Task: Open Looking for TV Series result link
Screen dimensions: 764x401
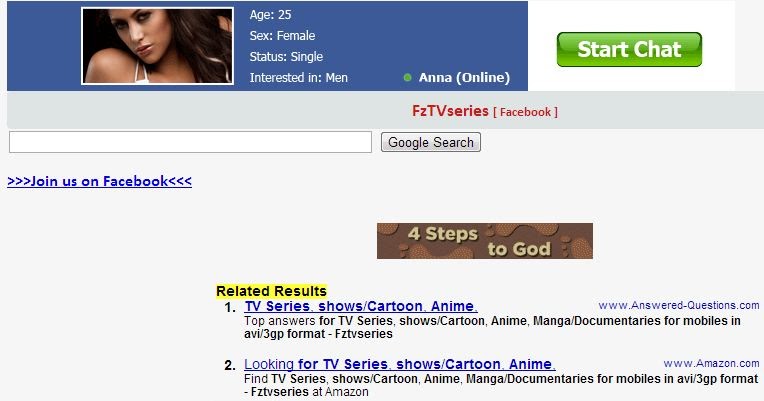Action: pyautogui.click(x=400, y=364)
